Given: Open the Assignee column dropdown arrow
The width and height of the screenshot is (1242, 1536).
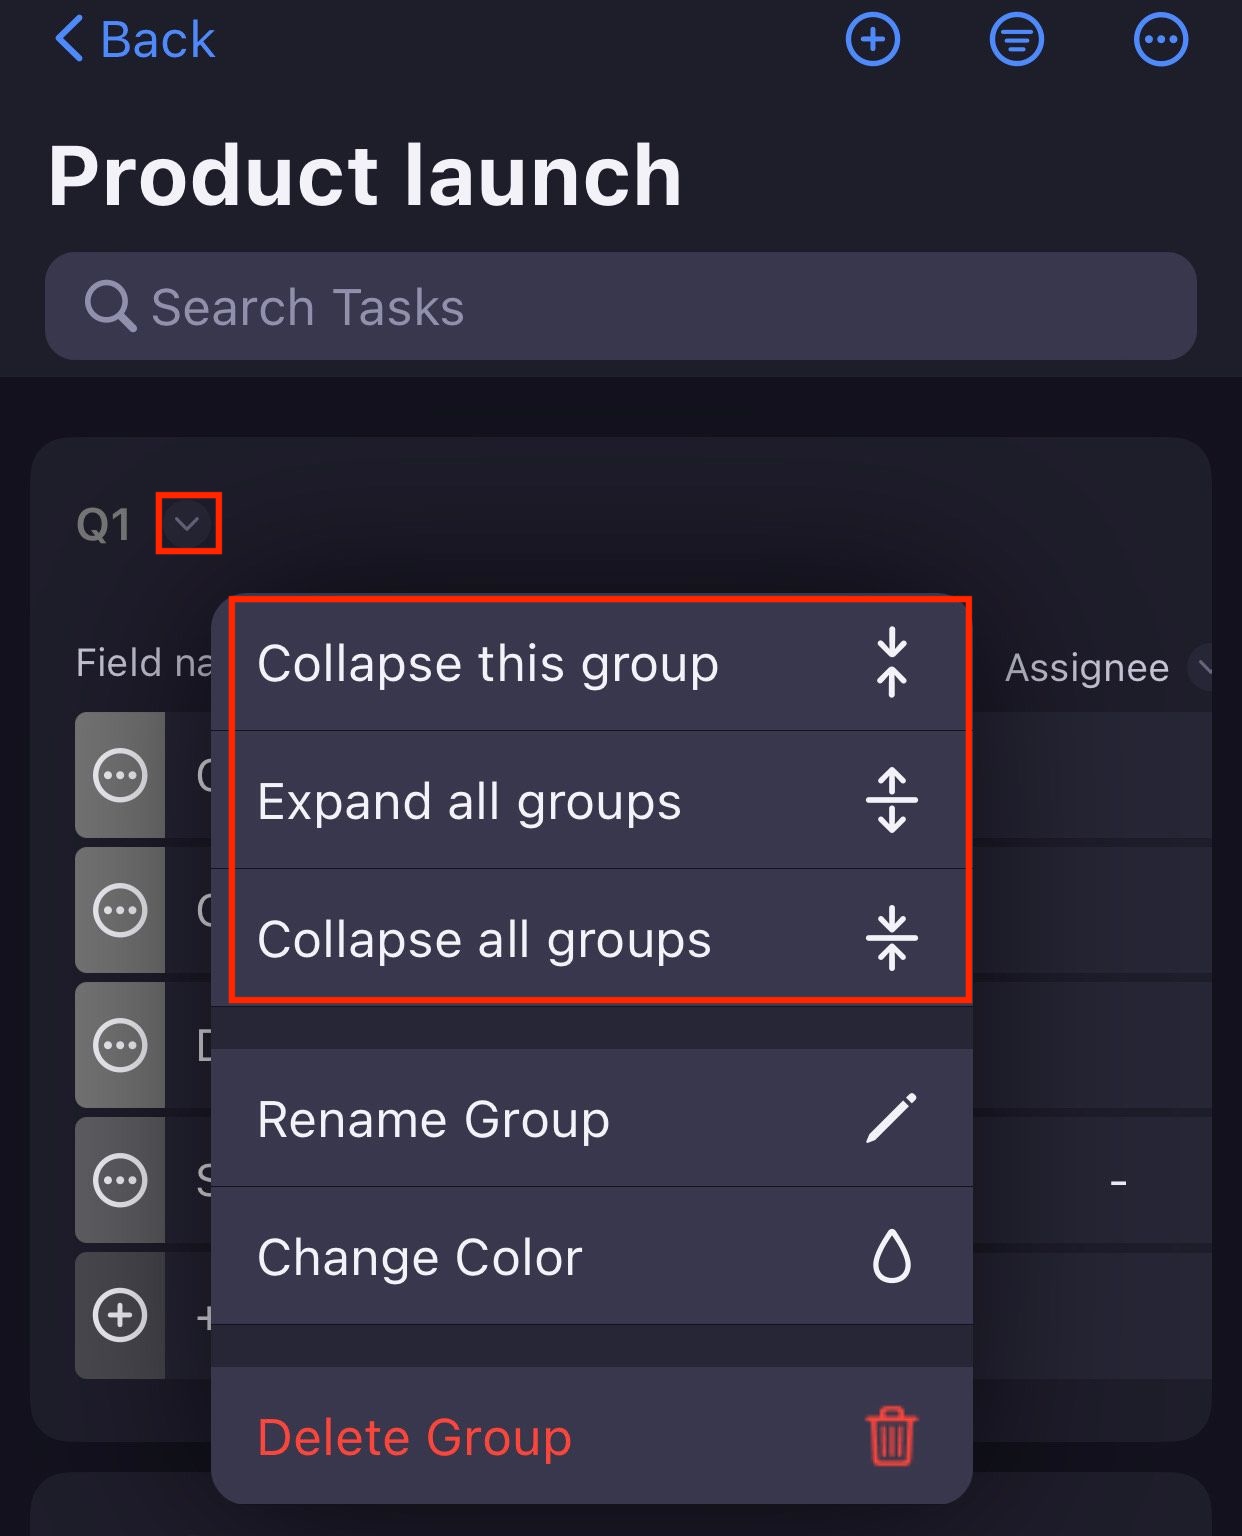Looking at the screenshot, I should [1203, 667].
